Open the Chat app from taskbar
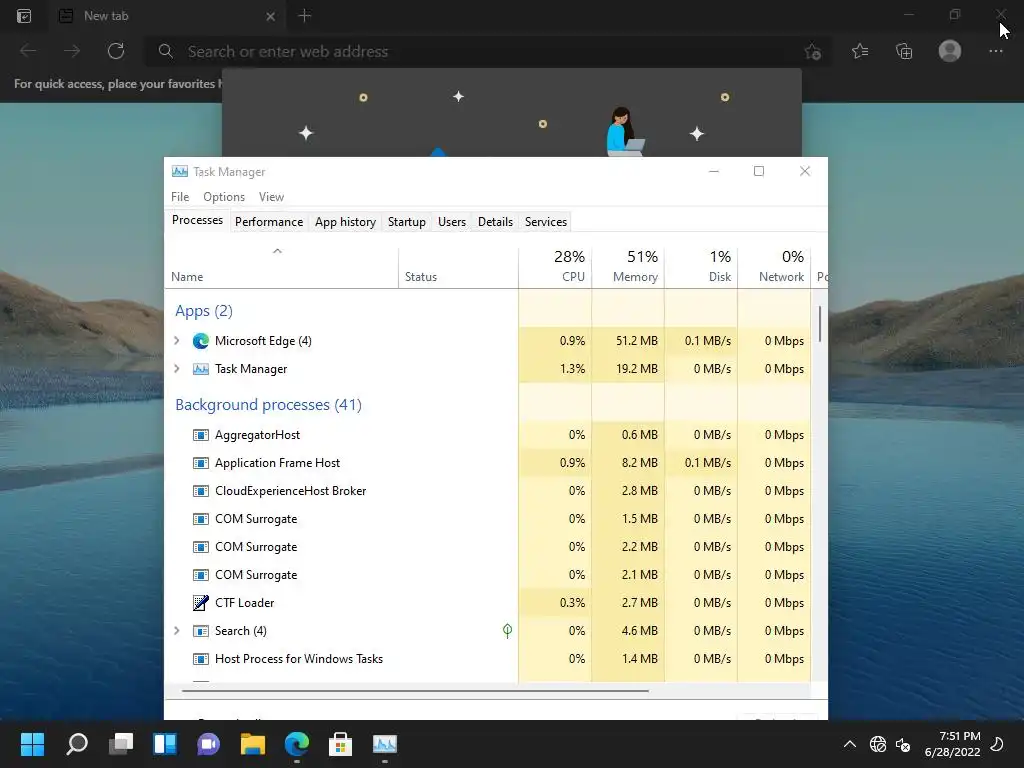The width and height of the screenshot is (1024, 768). (x=208, y=744)
